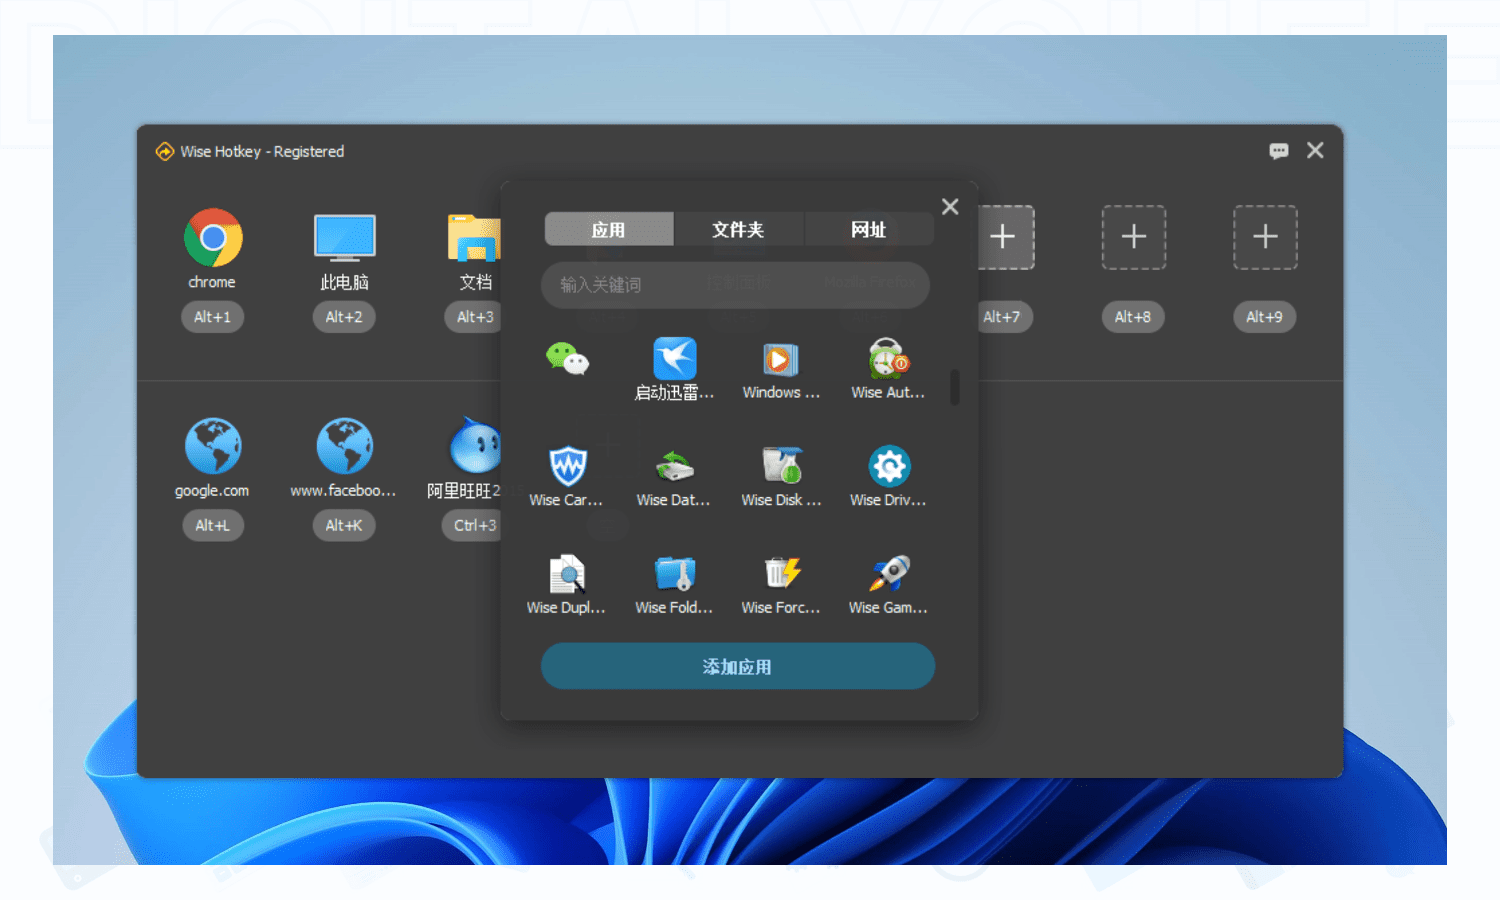Add a shortcut in the Alt+9 empty slot
This screenshot has width=1500, height=900.
(x=1265, y=237)
